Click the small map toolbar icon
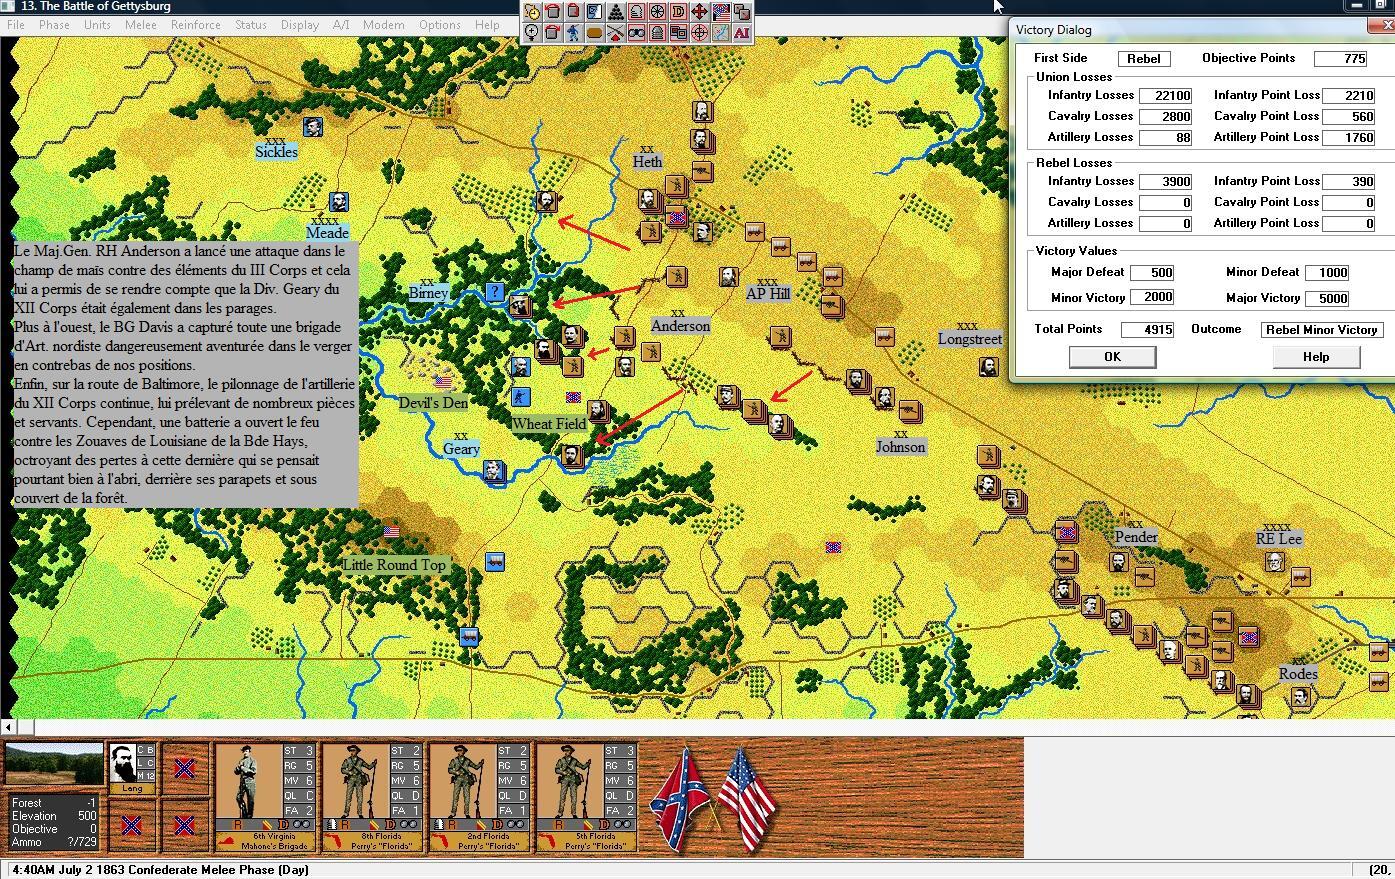Screen dimensions: 1395x879 click(x=721, y=33)
